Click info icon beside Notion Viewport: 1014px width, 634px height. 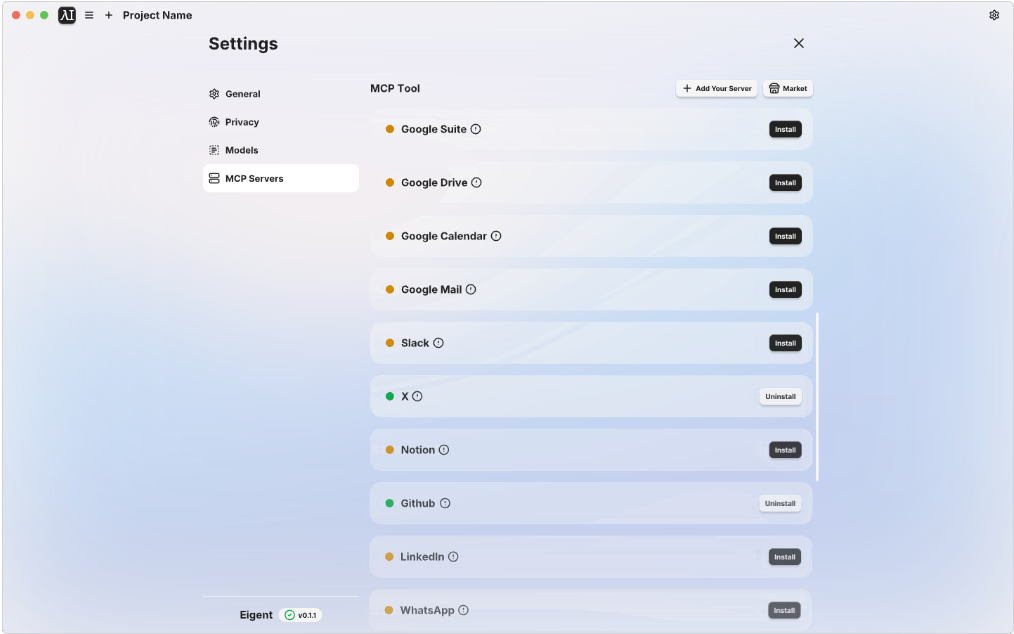click(444, 450)
